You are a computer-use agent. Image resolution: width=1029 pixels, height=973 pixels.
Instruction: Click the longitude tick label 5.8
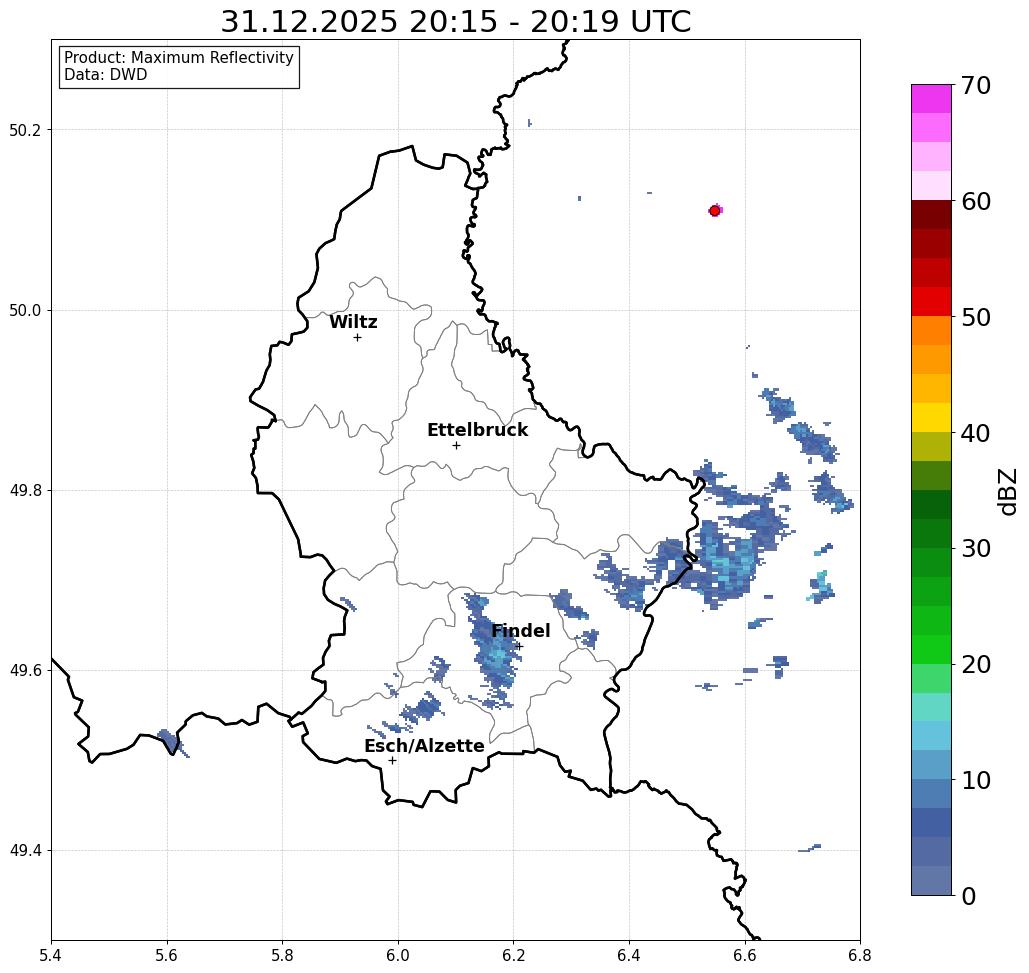point(282,955)
